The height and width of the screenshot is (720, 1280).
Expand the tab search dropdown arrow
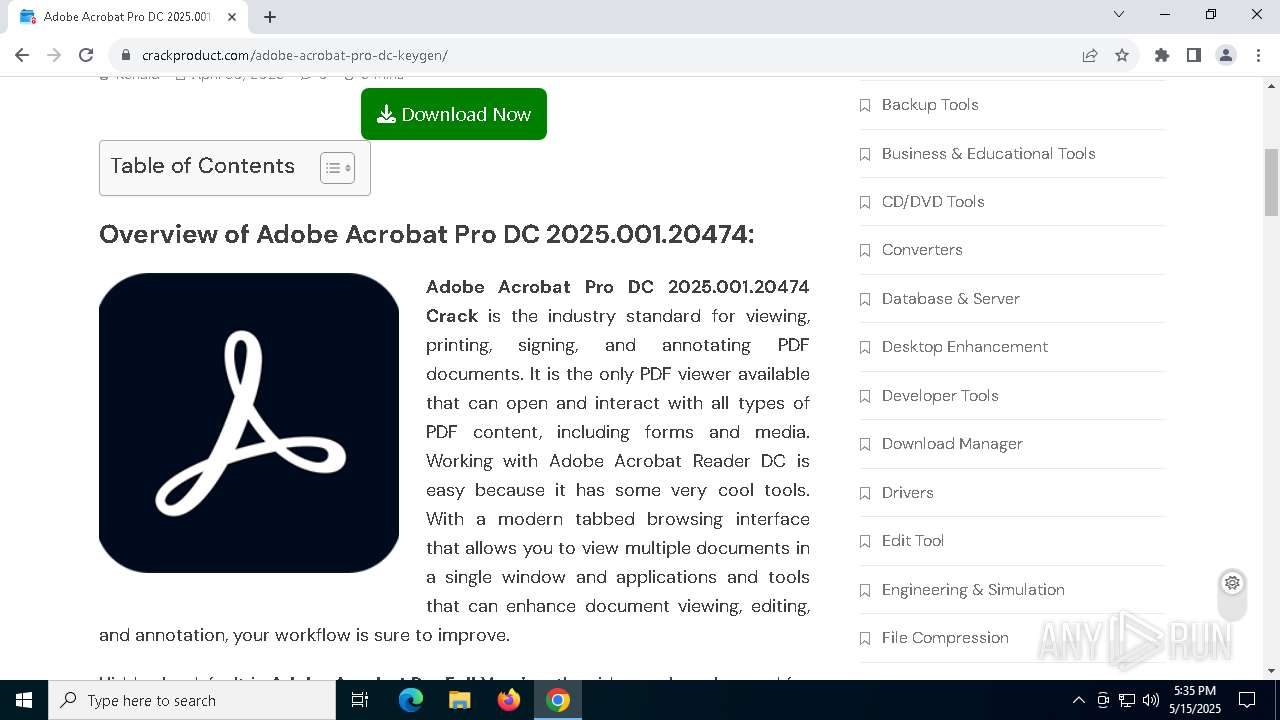pos(1119,14)
